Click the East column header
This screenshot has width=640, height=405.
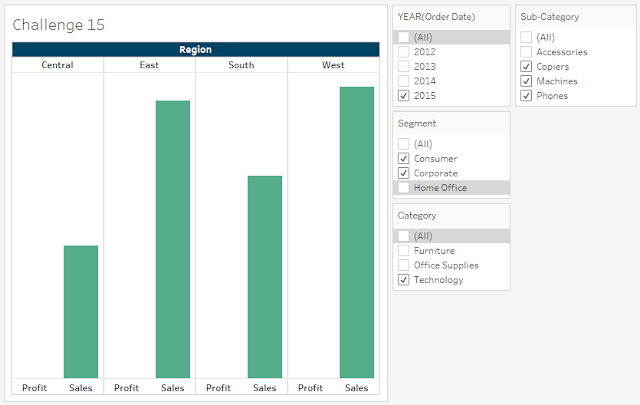tap(149, 65)
